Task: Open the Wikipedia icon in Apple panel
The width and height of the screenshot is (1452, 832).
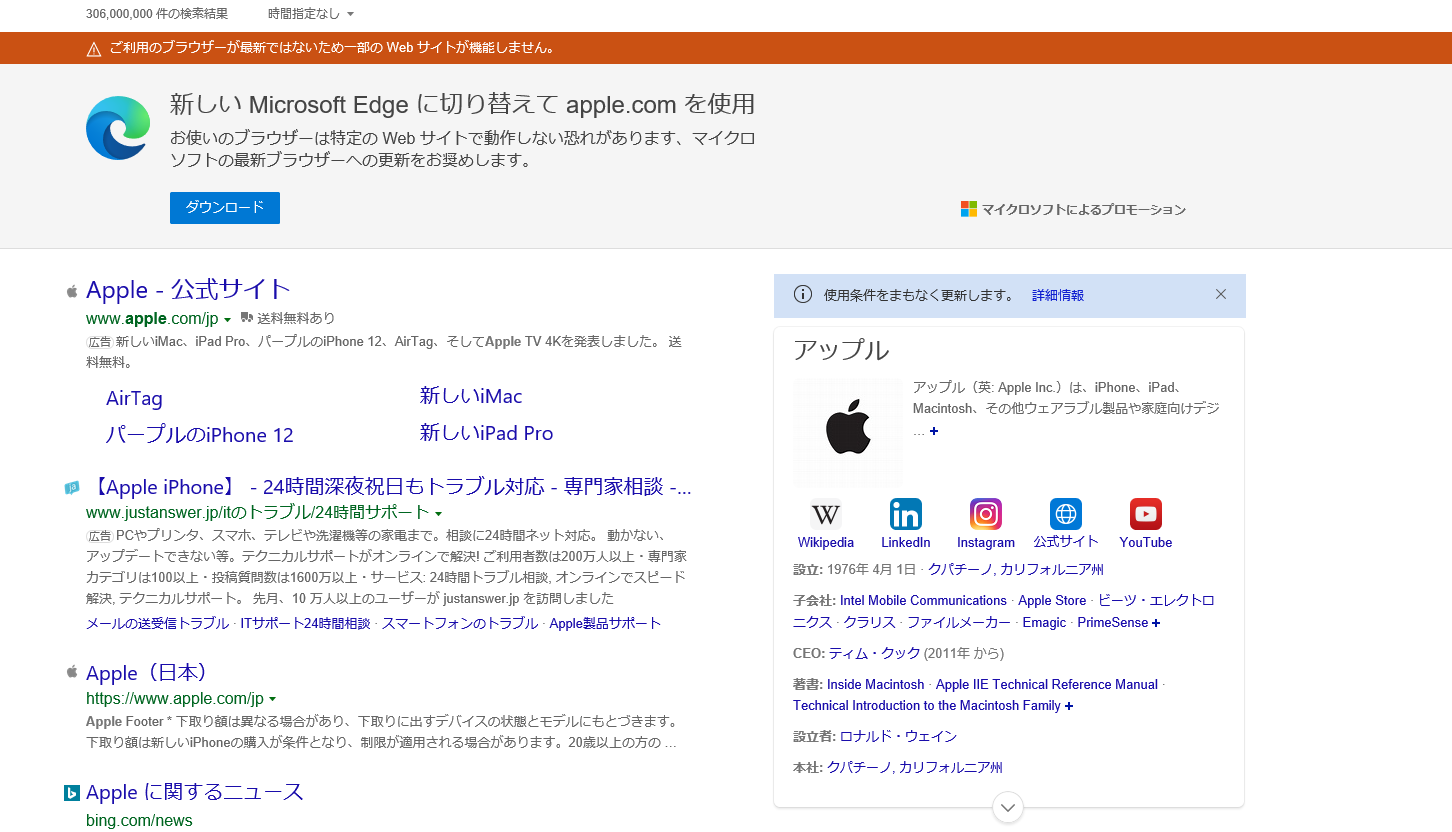Action: (826, 514)
